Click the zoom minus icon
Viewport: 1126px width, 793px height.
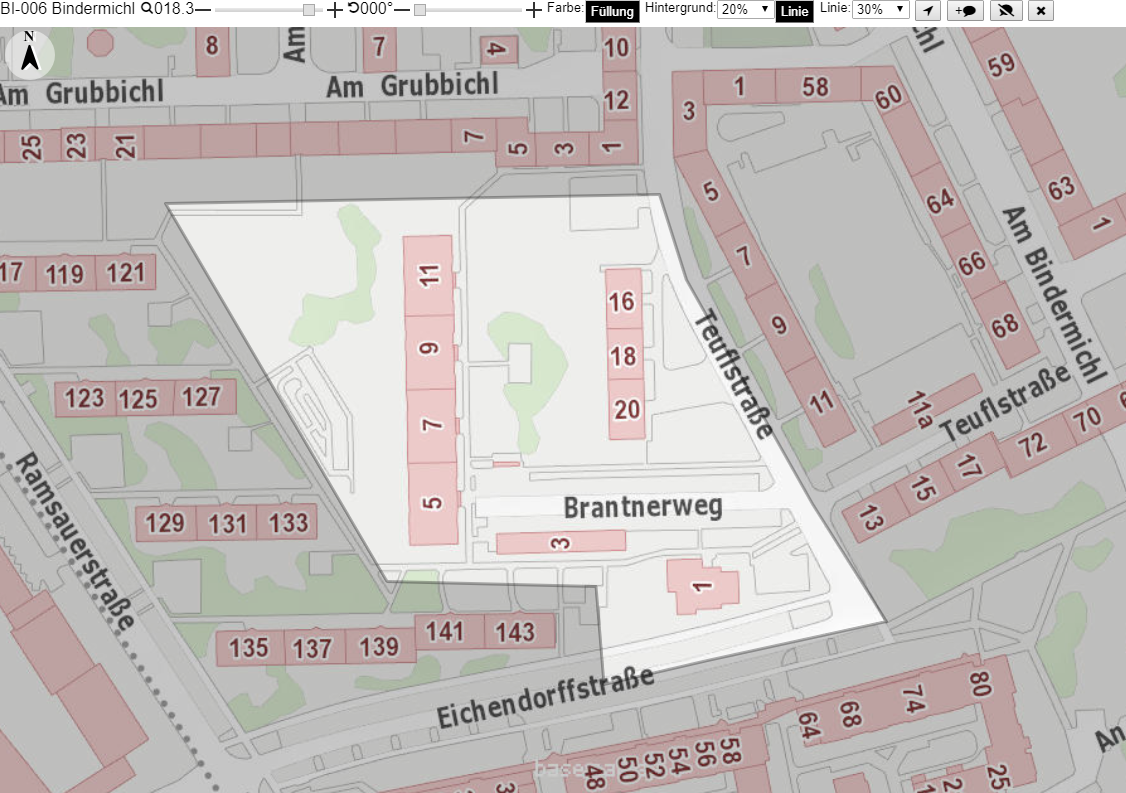point(203,9)
